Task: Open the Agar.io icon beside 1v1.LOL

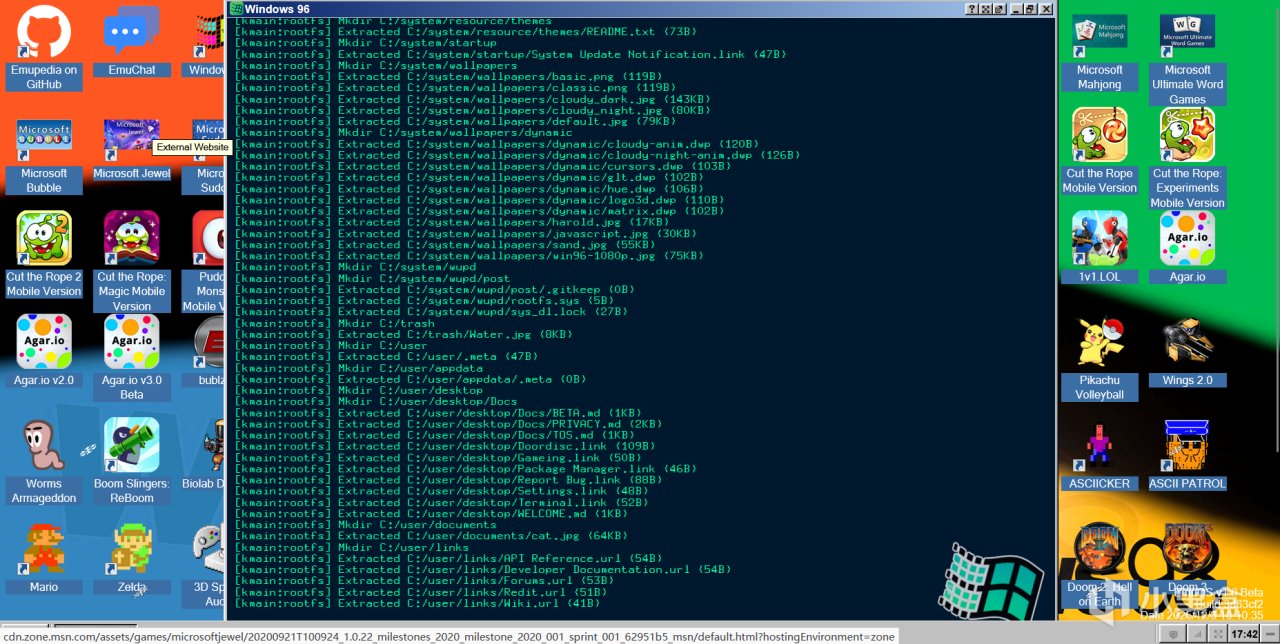Action: point(1187,247)
